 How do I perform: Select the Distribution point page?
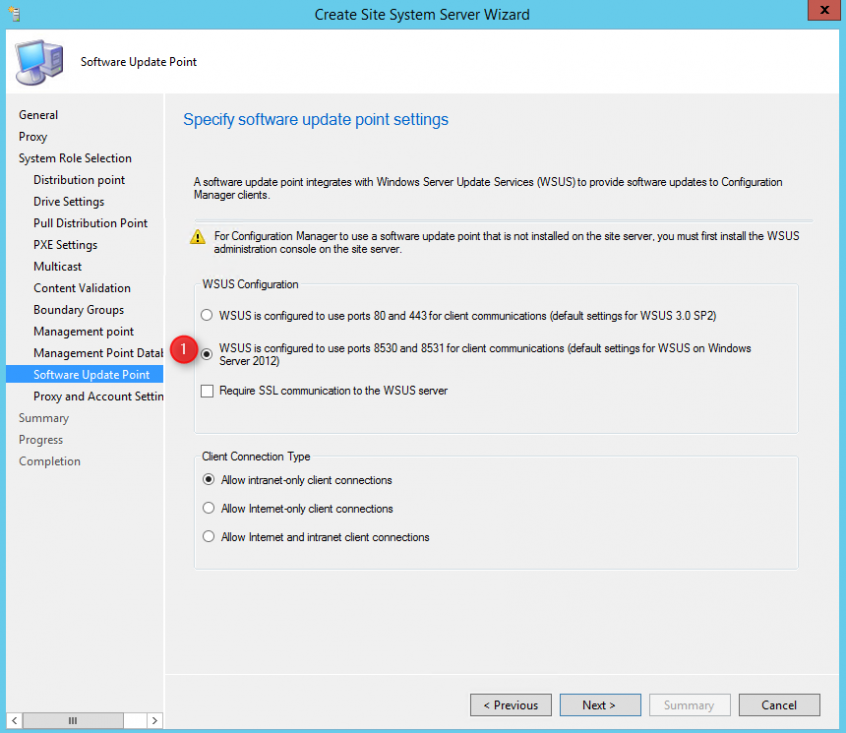tap(79, 179)
